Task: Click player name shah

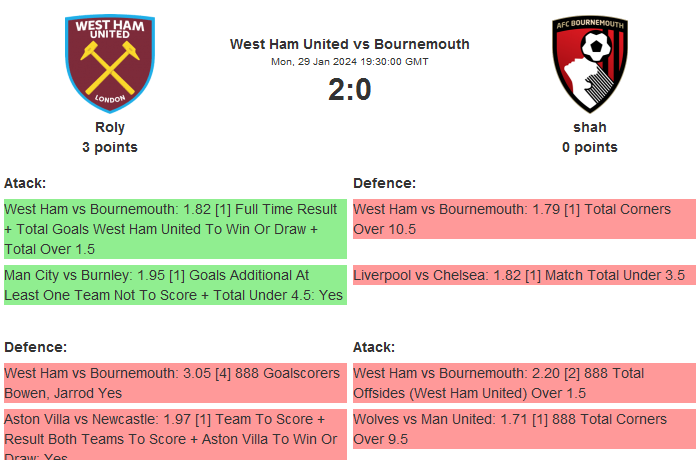Action: click(x=589, y=127)
